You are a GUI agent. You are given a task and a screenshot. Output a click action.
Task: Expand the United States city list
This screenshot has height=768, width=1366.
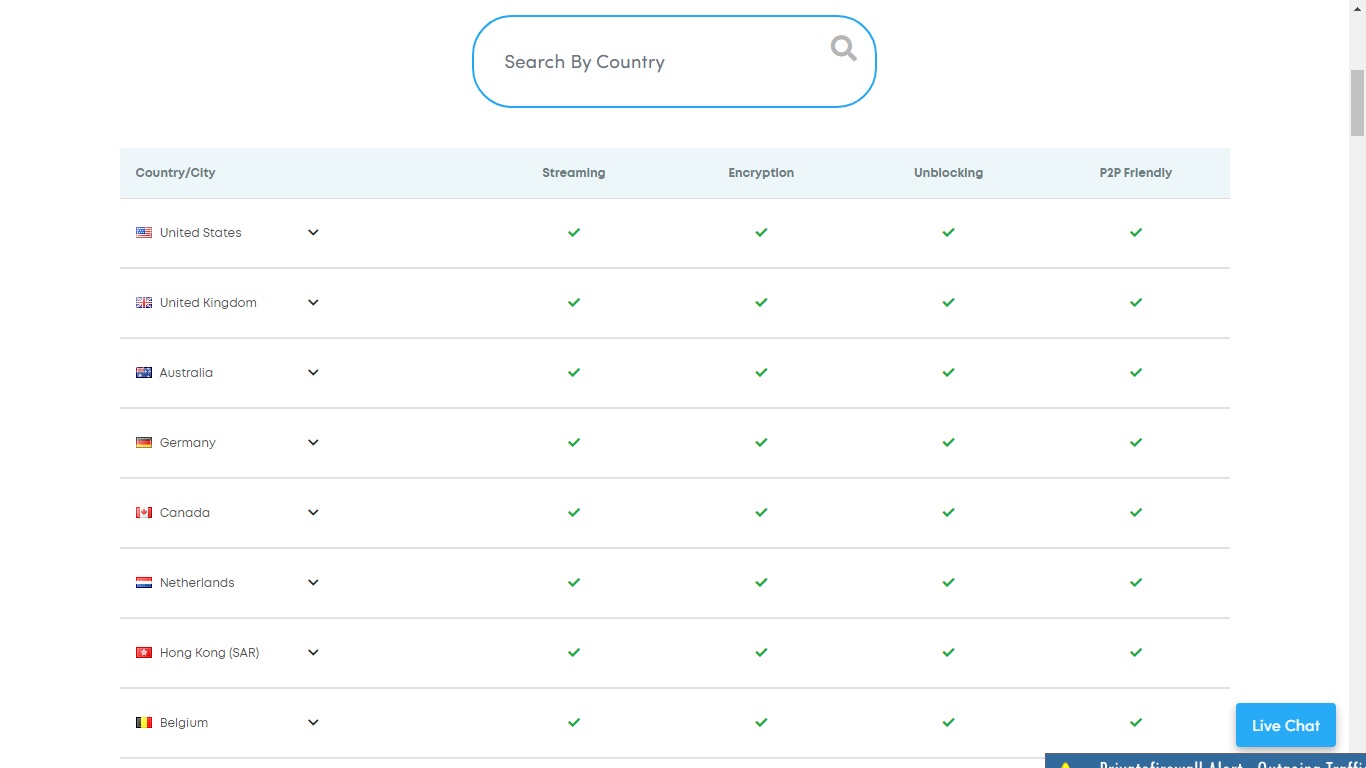click(313, 232)
